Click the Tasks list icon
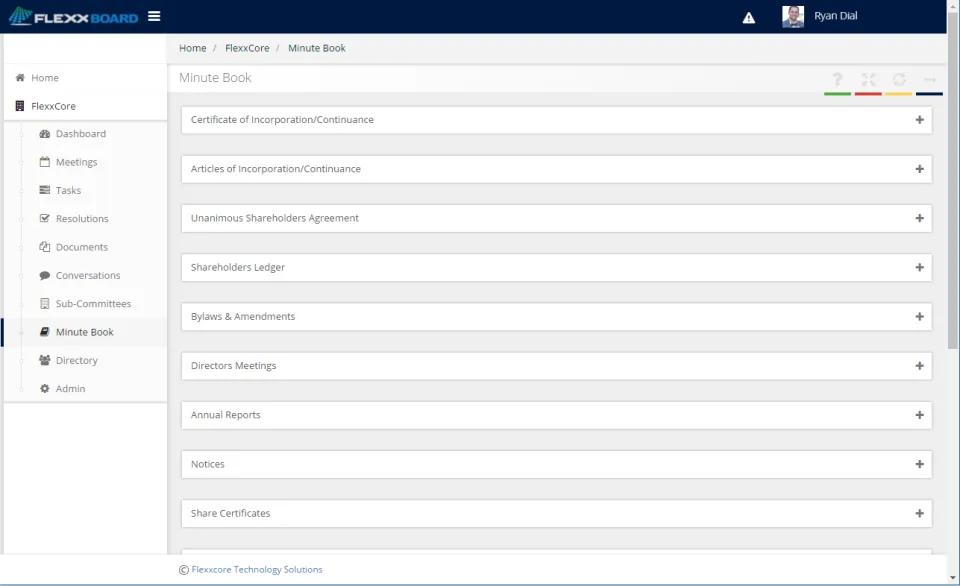The image size is (960, 586). (x=45, y=190)
